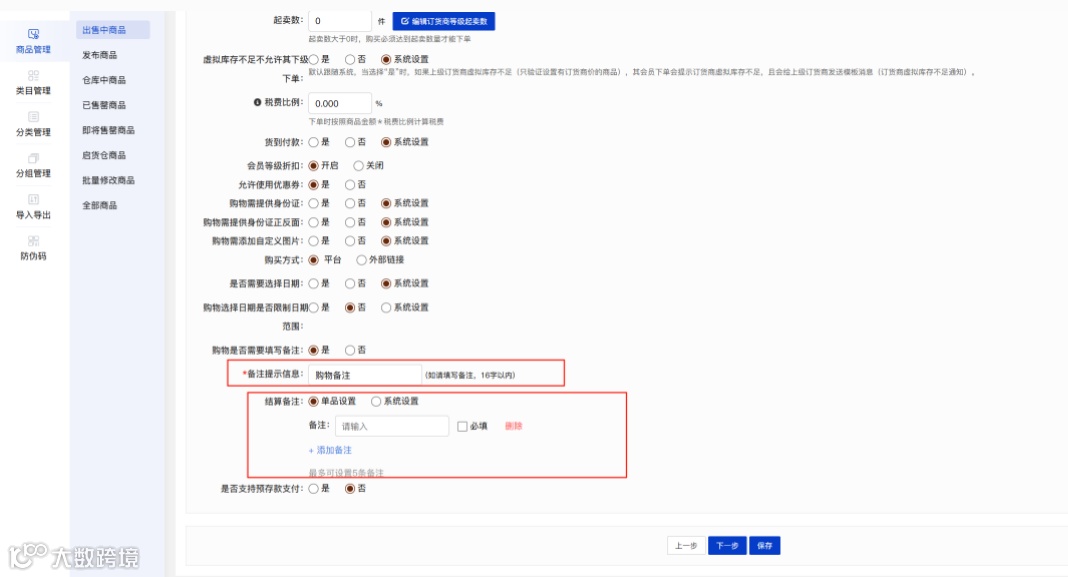
Task: Focus the 税费比例 input field
Action: tap(340, 104)
